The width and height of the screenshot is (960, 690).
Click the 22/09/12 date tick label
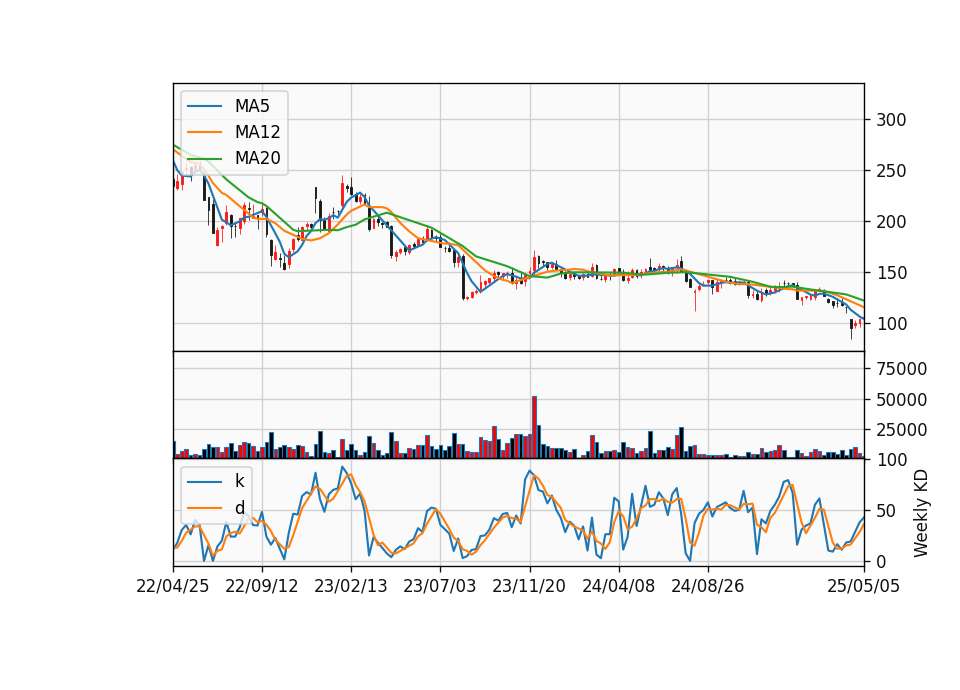coord(261,586)
